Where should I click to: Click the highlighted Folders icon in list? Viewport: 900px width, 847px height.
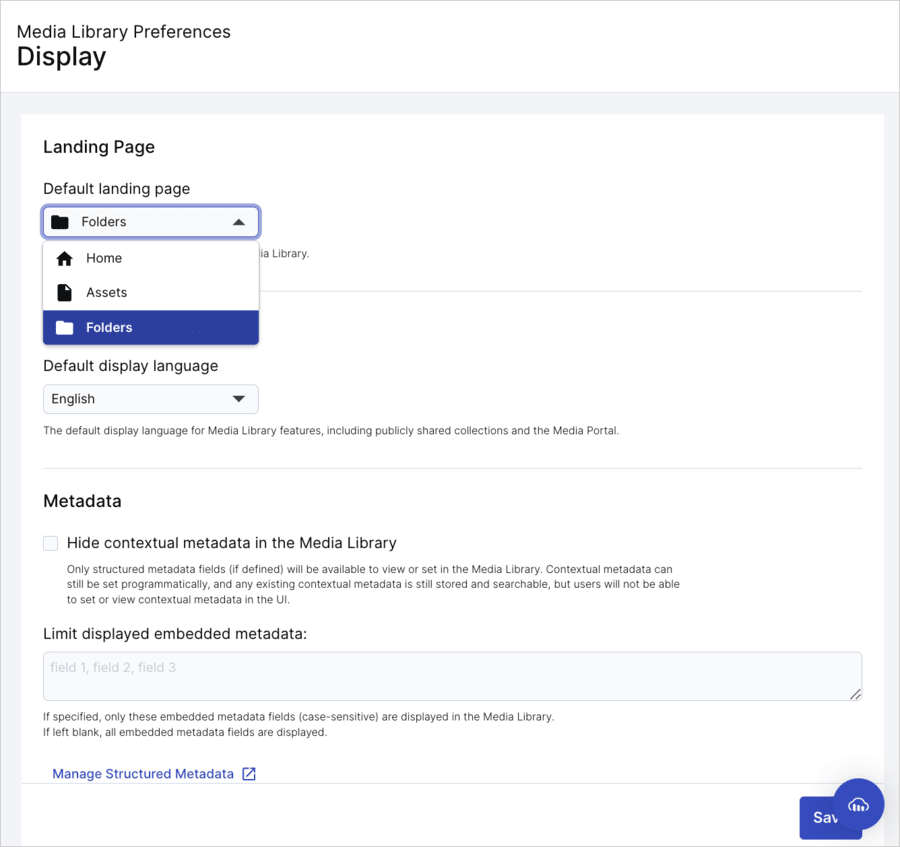click(65, 328)
